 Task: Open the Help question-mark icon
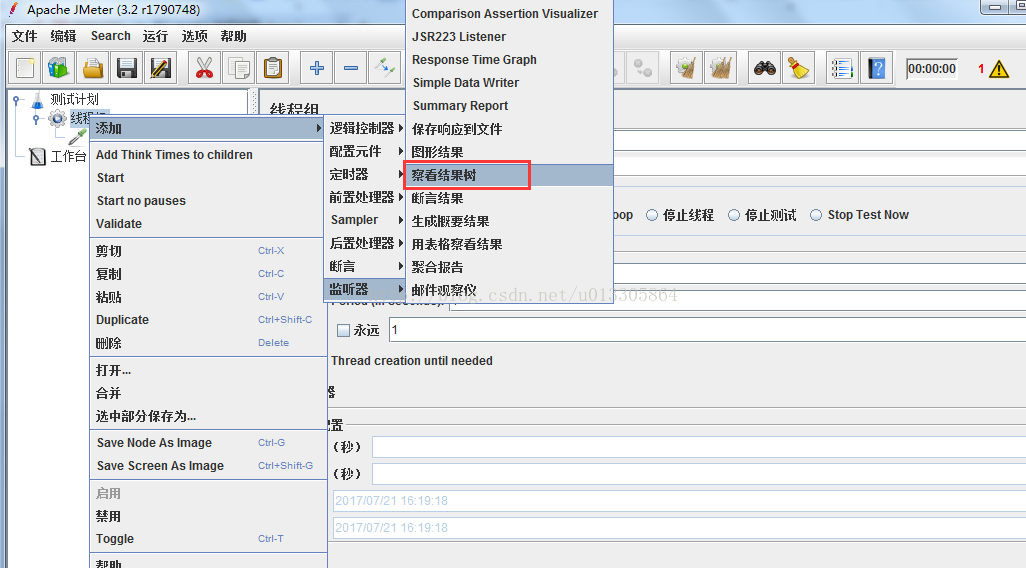(877, 68)
